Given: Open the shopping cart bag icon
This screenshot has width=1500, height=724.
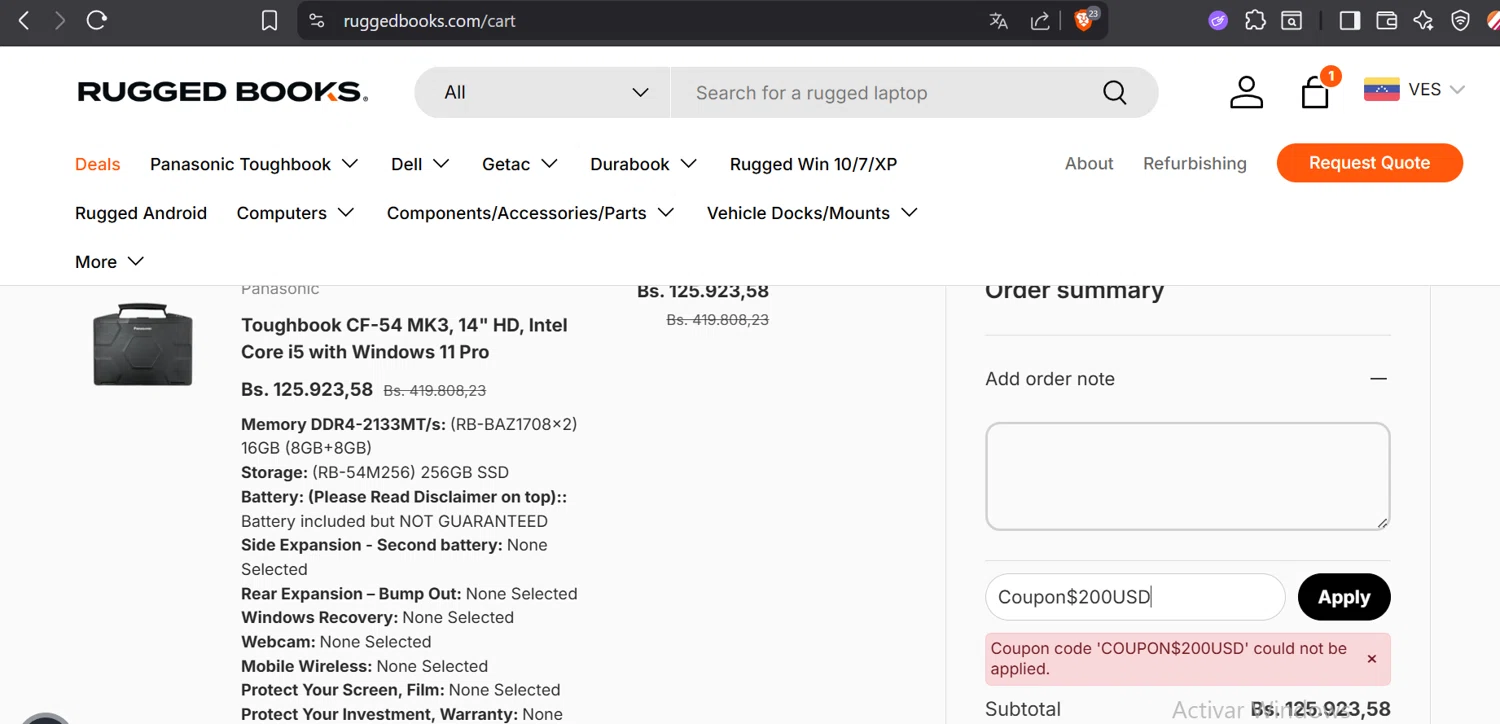Looking at the screenshot, I should pos(1316,92).
